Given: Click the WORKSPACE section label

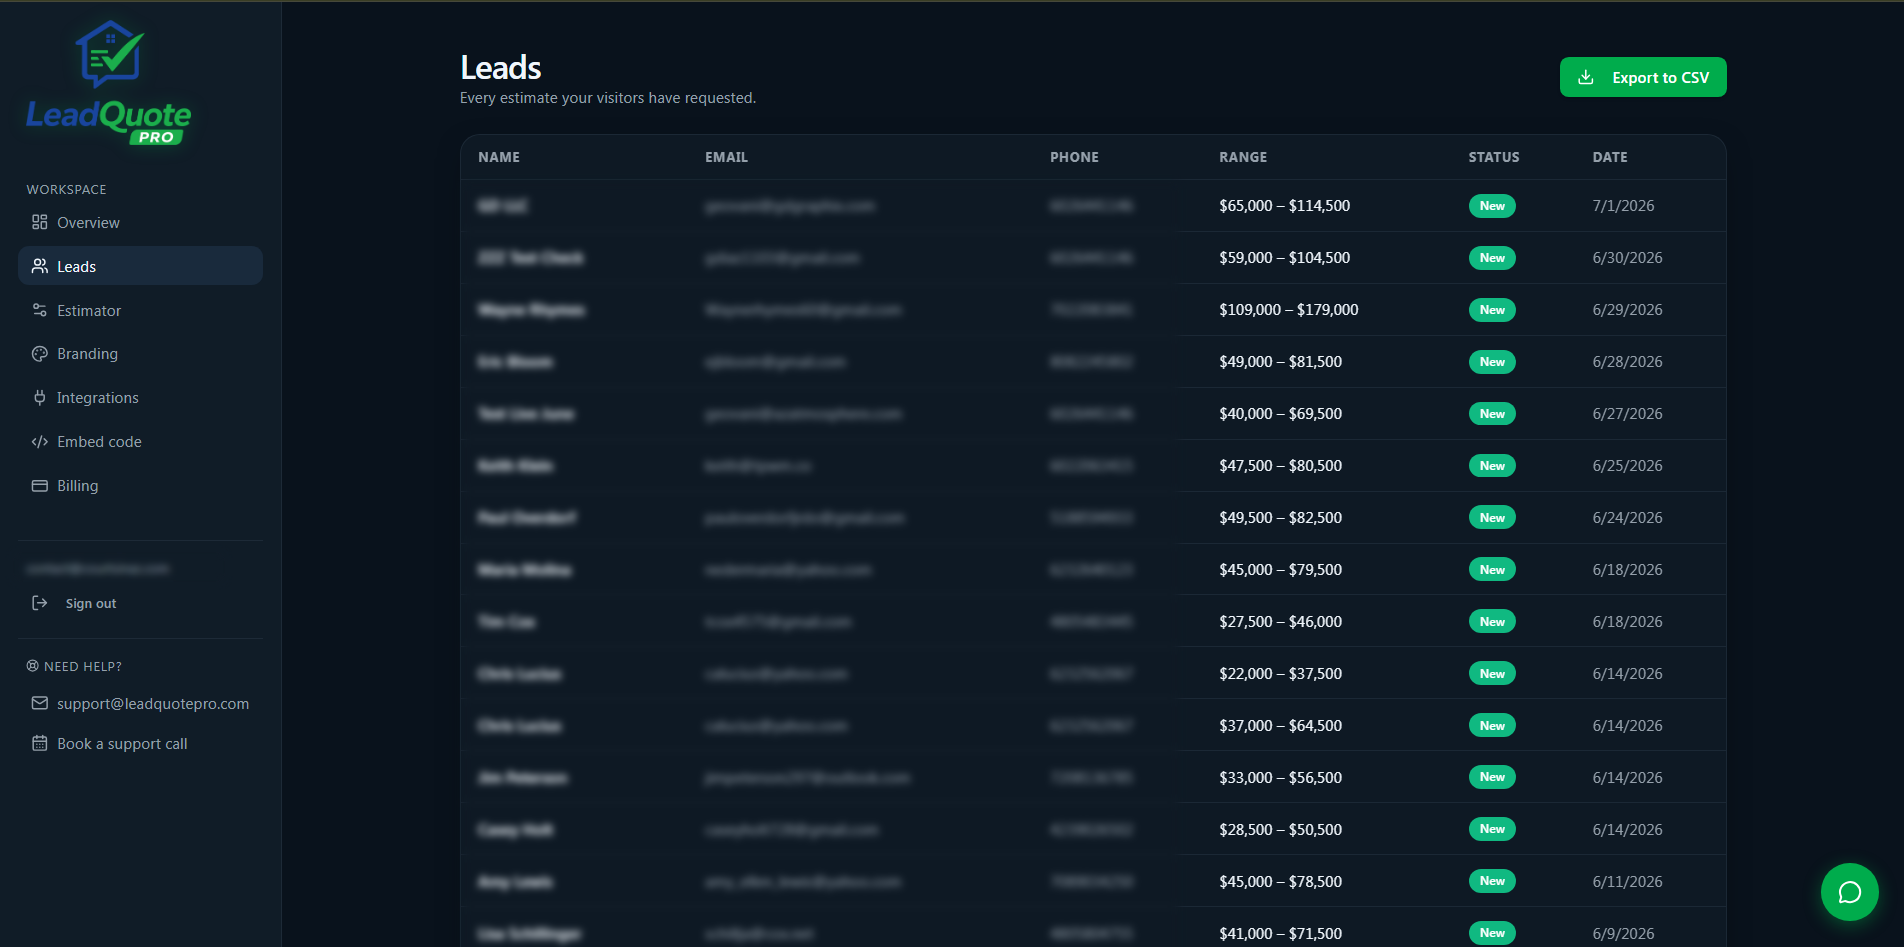Looking at the screenshot, I should click(66, 189).
